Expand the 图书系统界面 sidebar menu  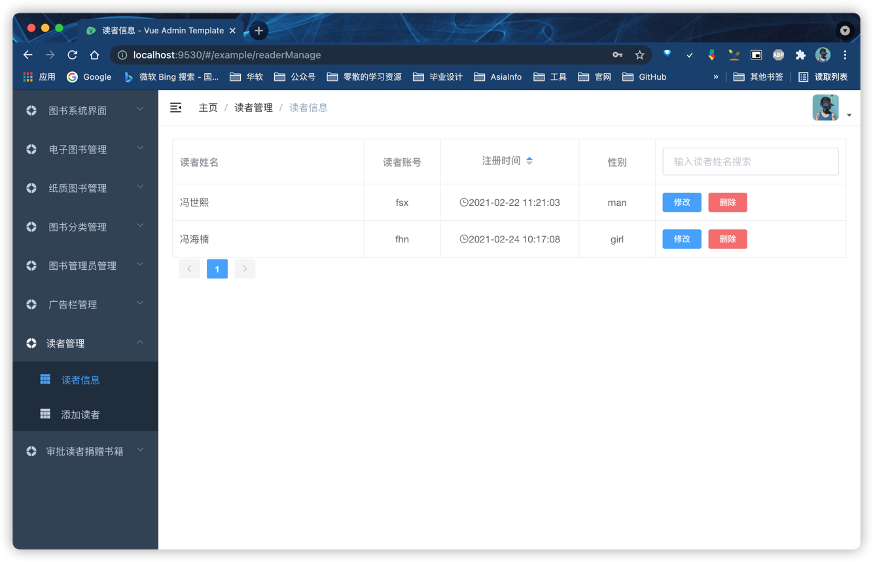pos(85,110)
